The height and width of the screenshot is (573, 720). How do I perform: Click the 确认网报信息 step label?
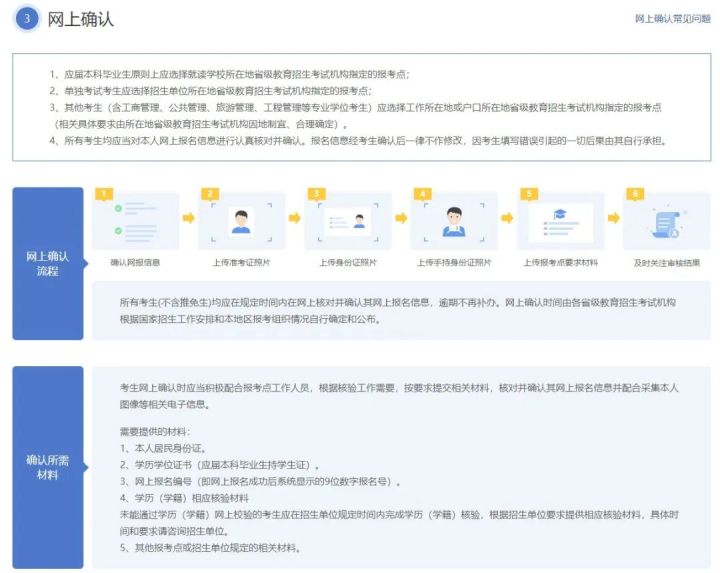(135, 263)
